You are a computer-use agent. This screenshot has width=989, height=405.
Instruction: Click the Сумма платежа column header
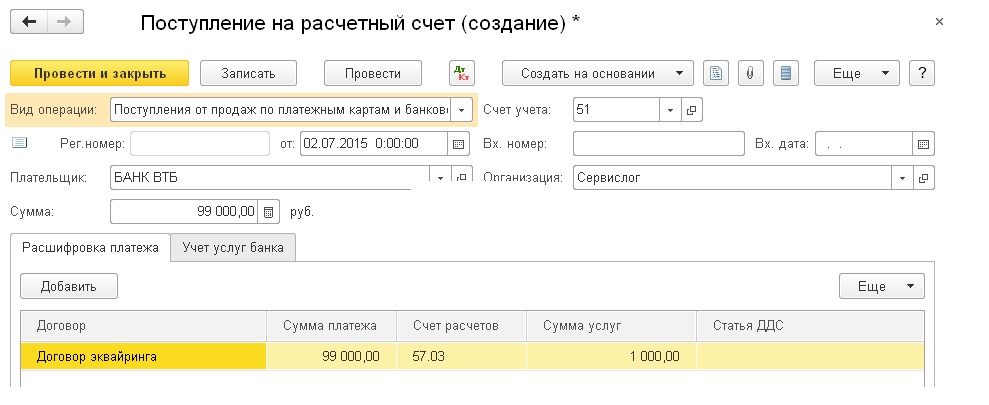[331, 326]
